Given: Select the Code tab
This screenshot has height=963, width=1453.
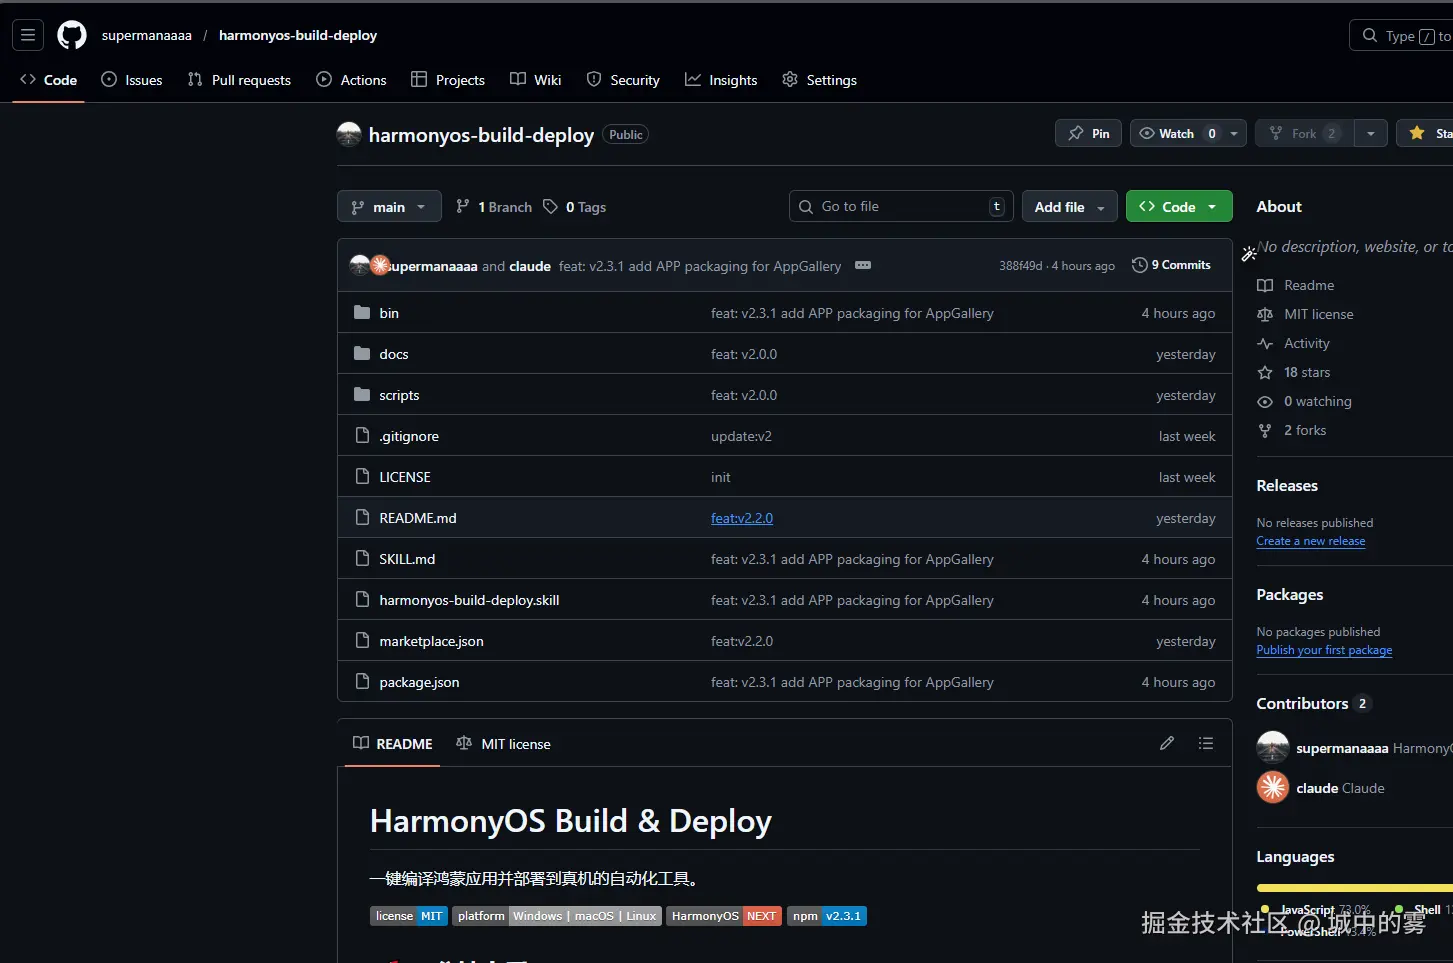Looking at the screenshot, I should [48, 80].
